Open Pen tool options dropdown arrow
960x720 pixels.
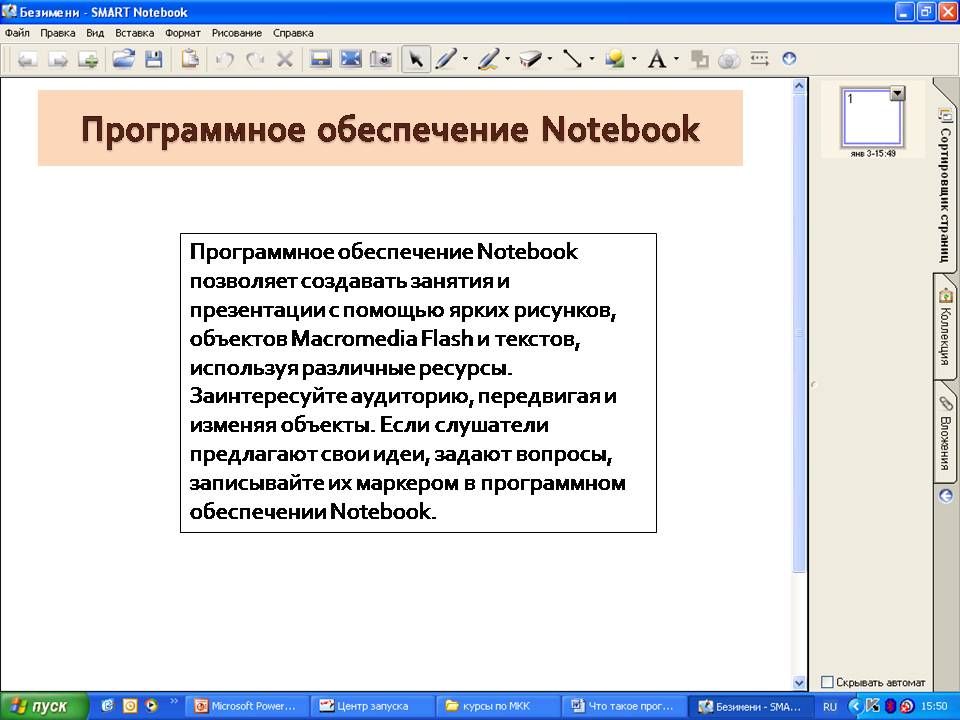465,59
